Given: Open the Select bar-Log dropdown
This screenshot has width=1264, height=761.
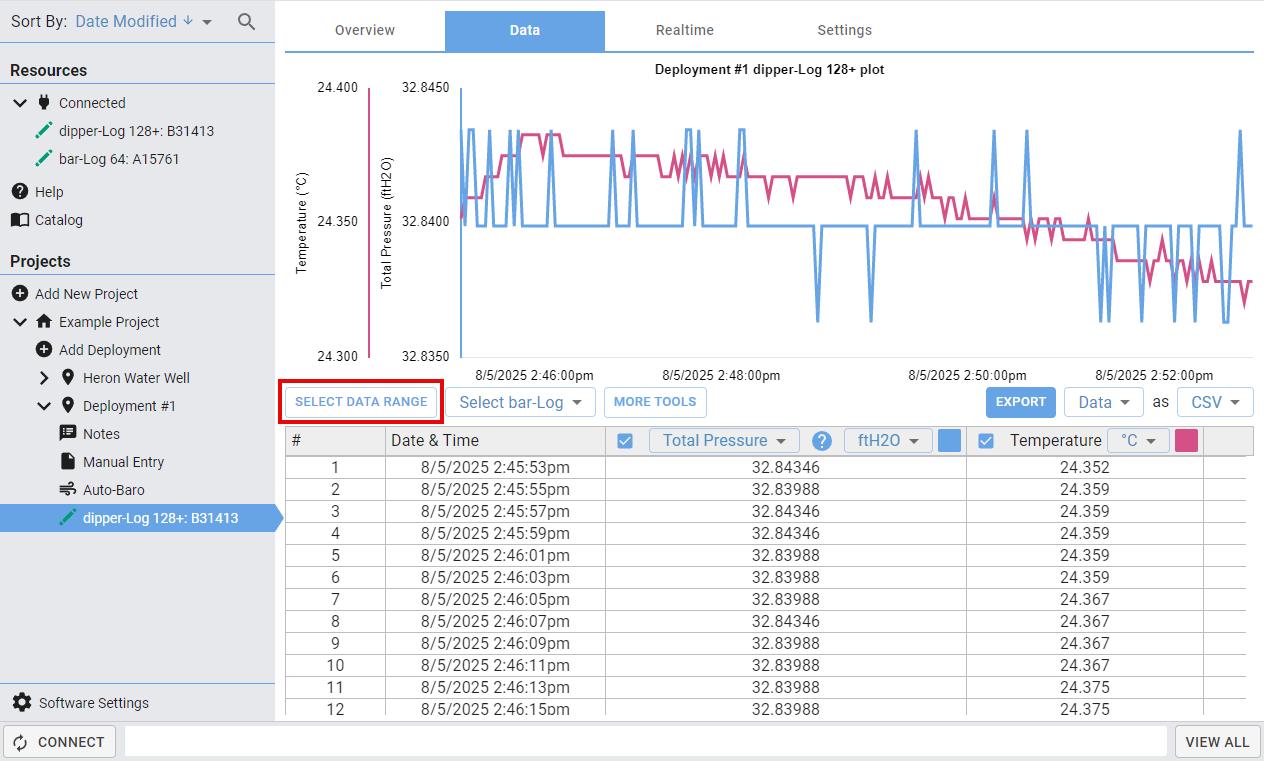Looking at the screenshot, I should 520,402.
